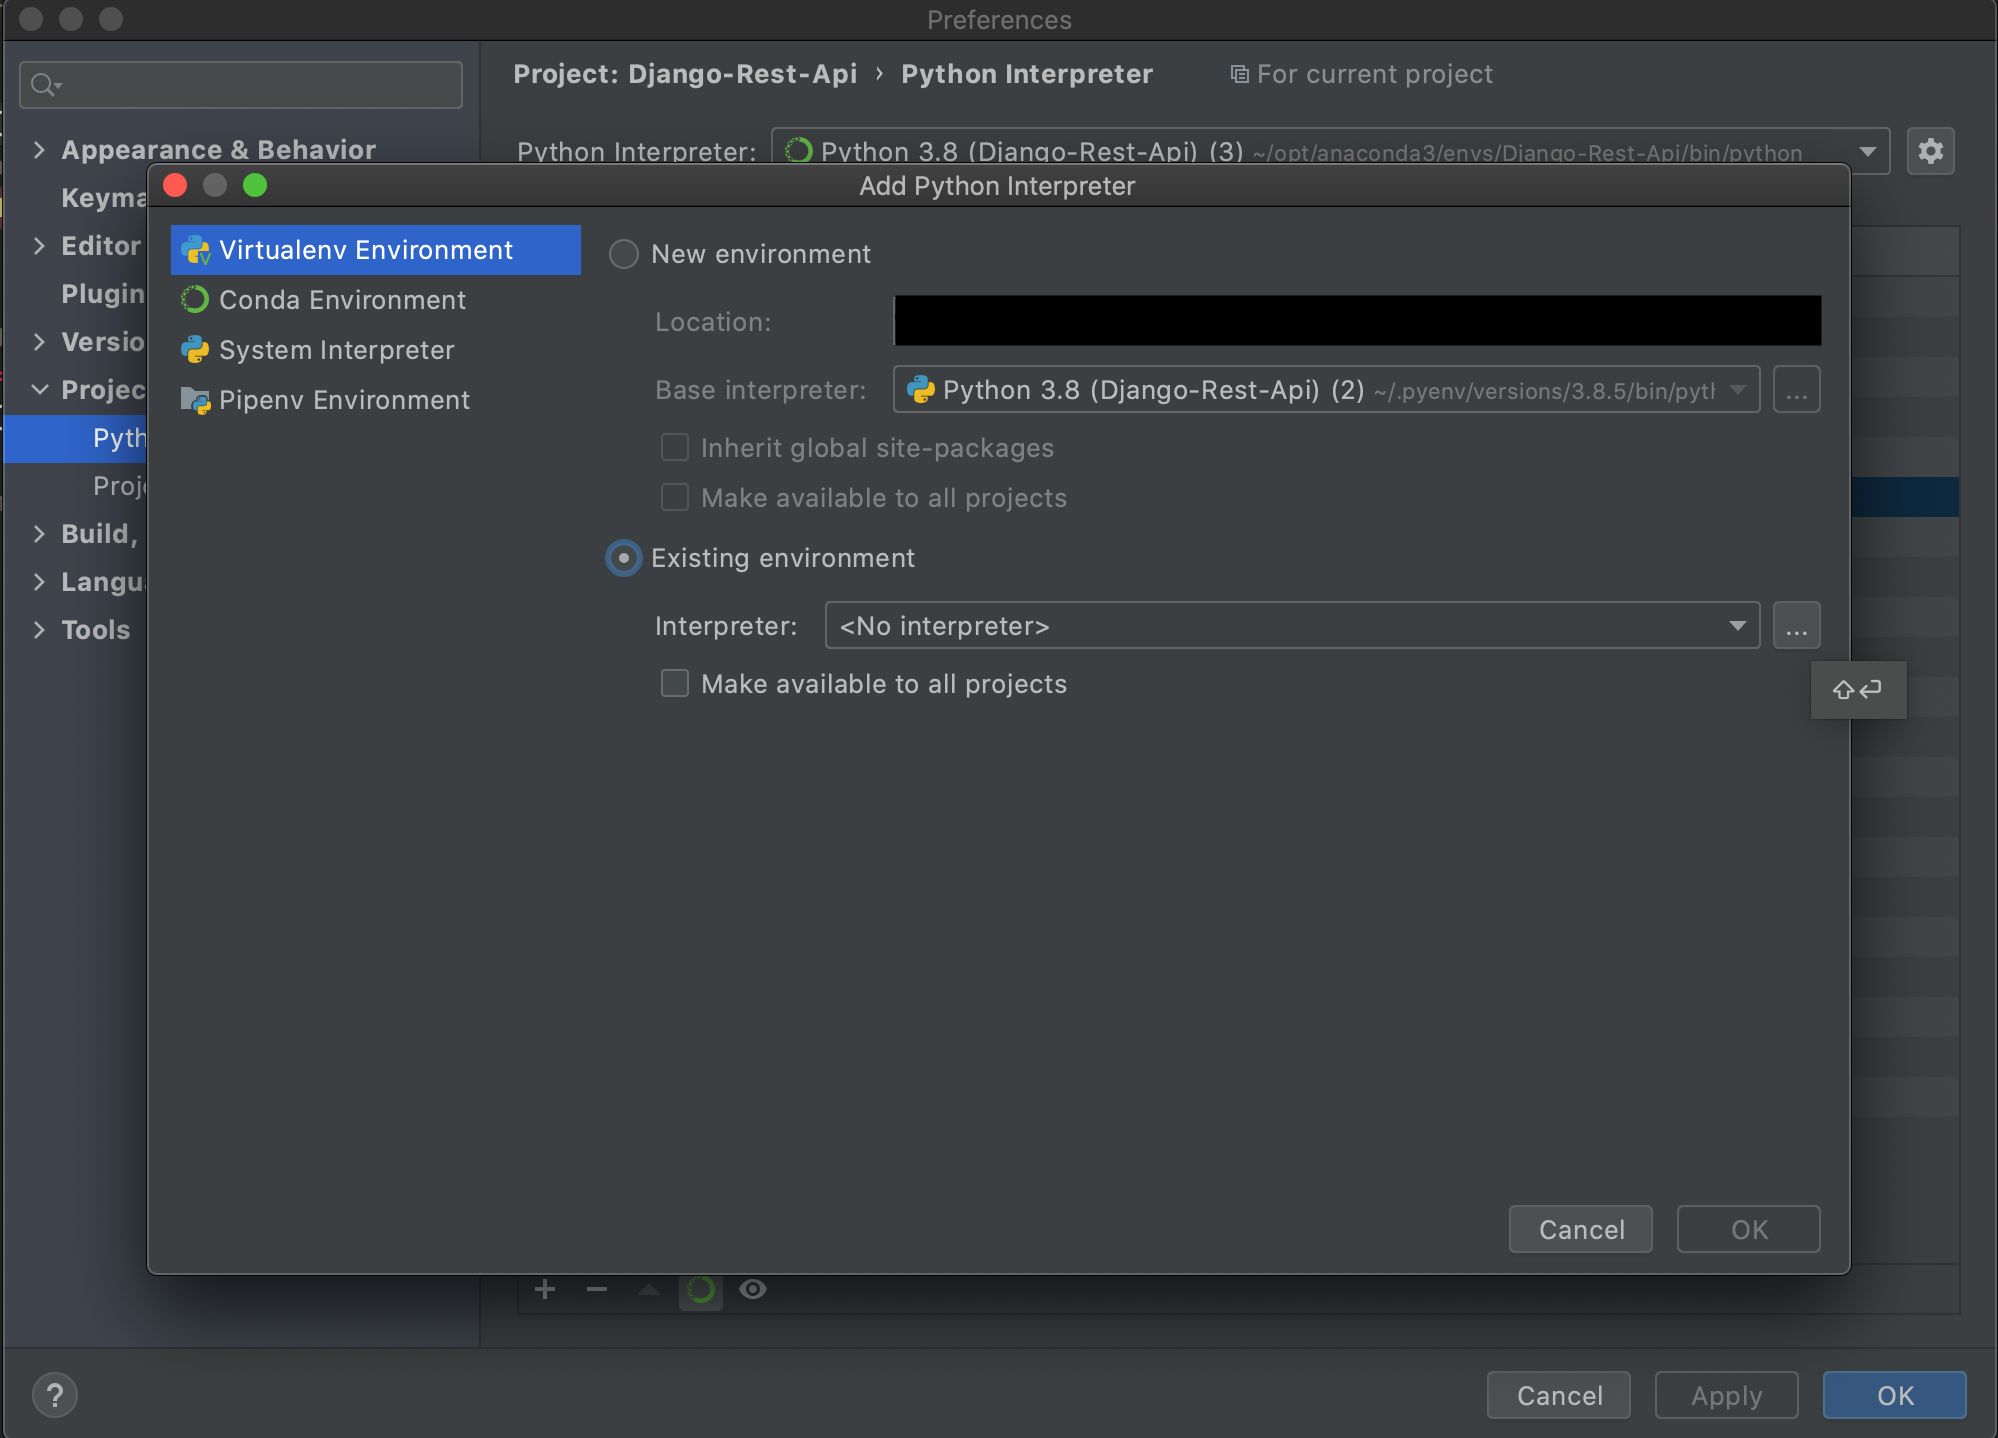Click Apply in the Preferences window
Image resolution: width=1998 pixels, height=1438 pixels.
1726,1395
